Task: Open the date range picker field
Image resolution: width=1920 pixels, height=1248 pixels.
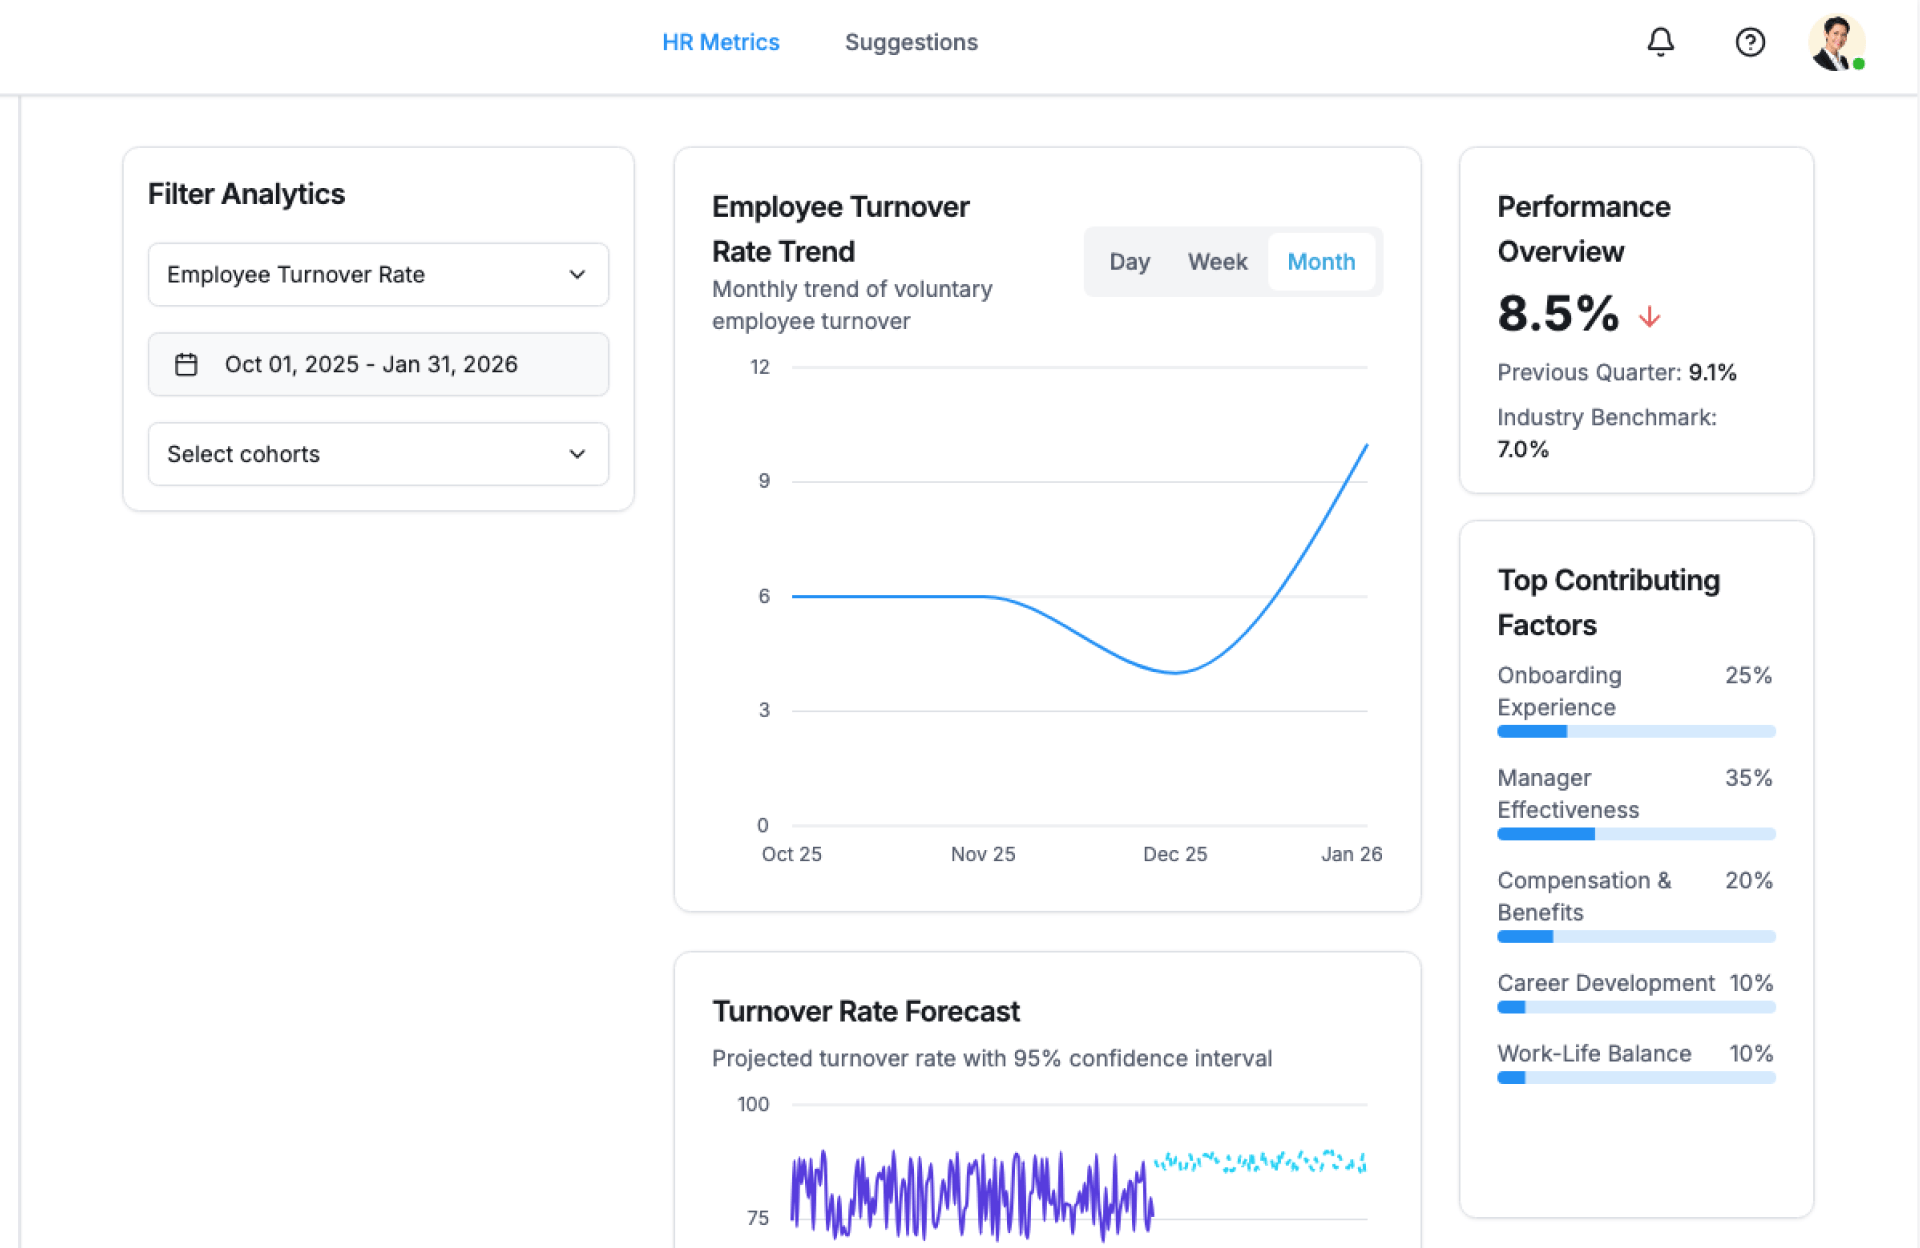Action: 377,364
